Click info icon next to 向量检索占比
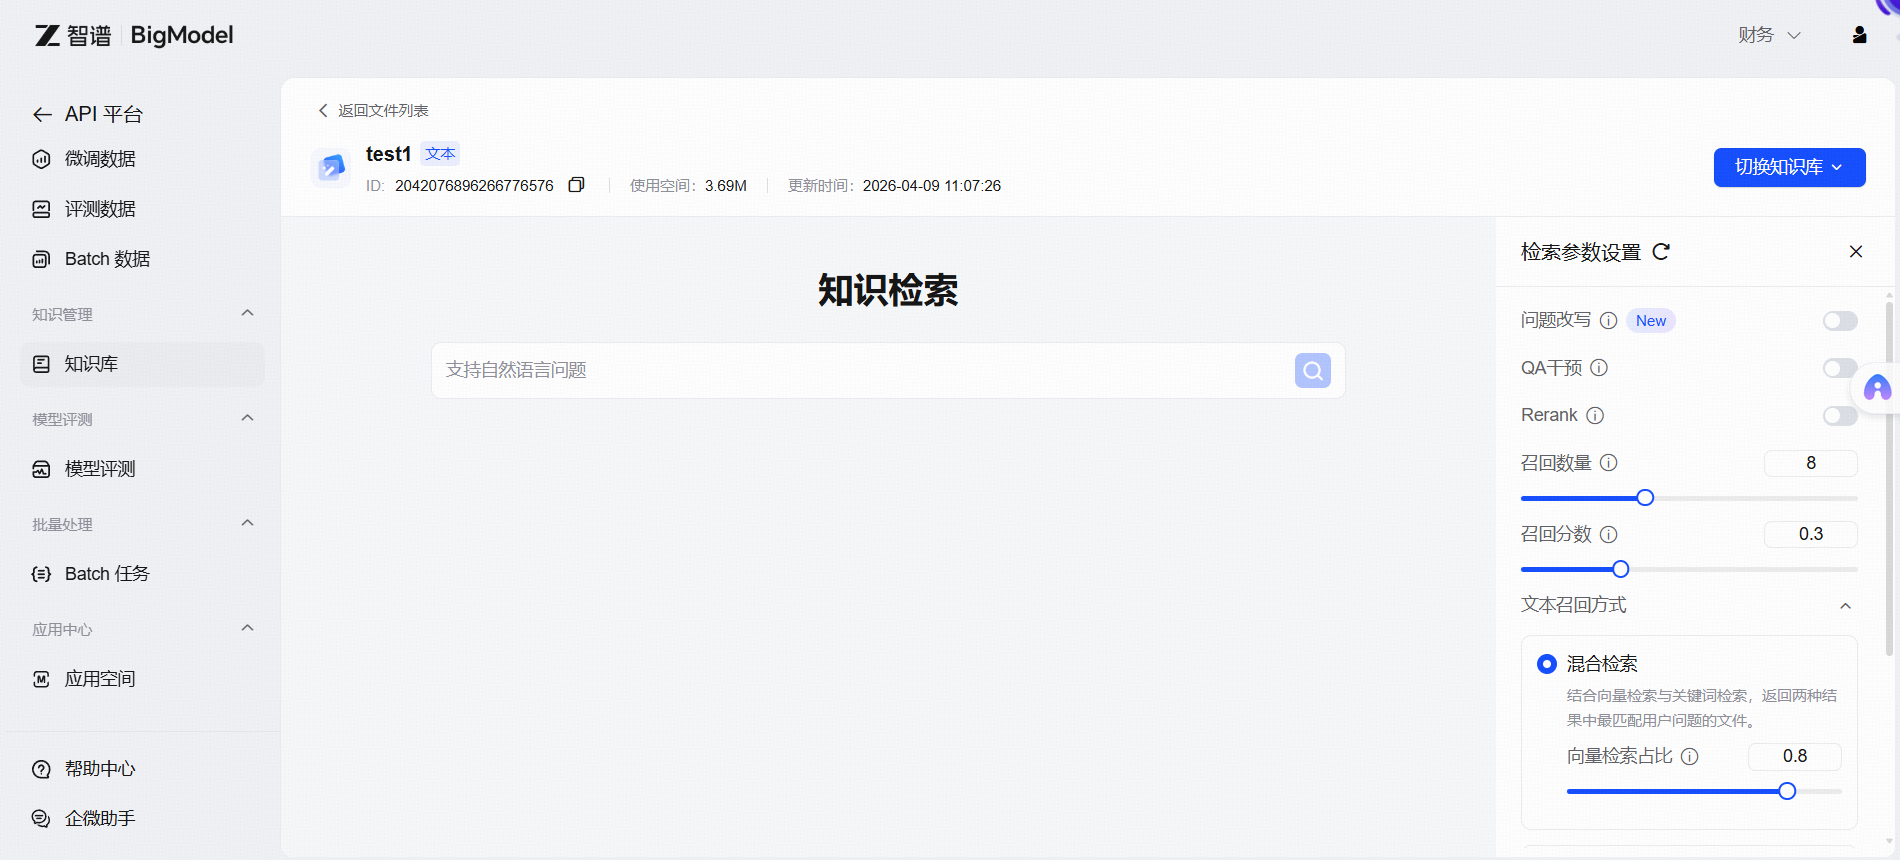 [x=1689, y=757]
